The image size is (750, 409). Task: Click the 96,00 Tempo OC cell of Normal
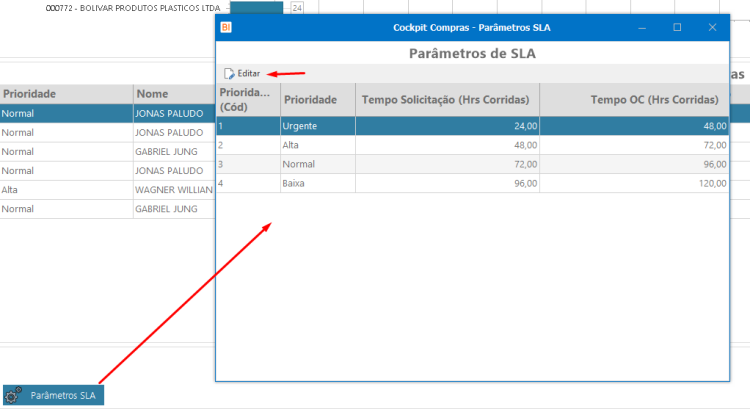pyautogui.click(x=634, y=164)
